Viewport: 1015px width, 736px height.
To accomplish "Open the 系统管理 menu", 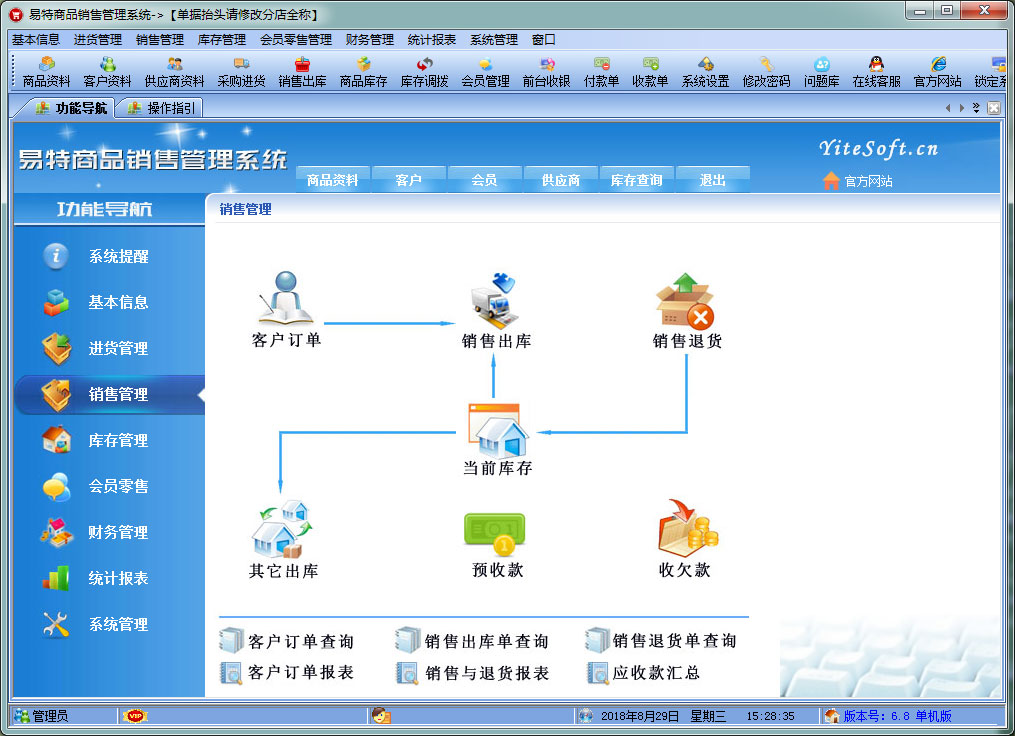I will (x=494, y=39).
